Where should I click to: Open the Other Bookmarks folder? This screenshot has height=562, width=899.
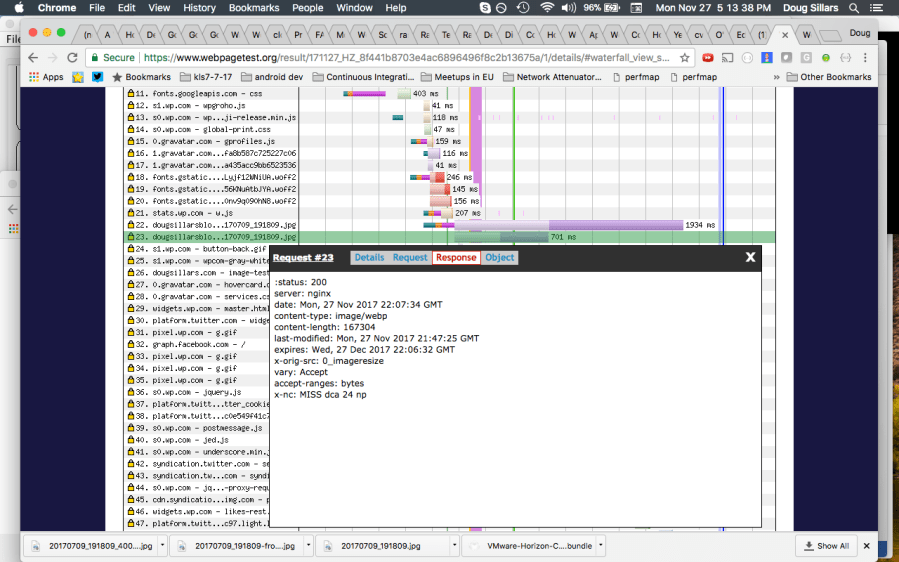click(828, 77)
